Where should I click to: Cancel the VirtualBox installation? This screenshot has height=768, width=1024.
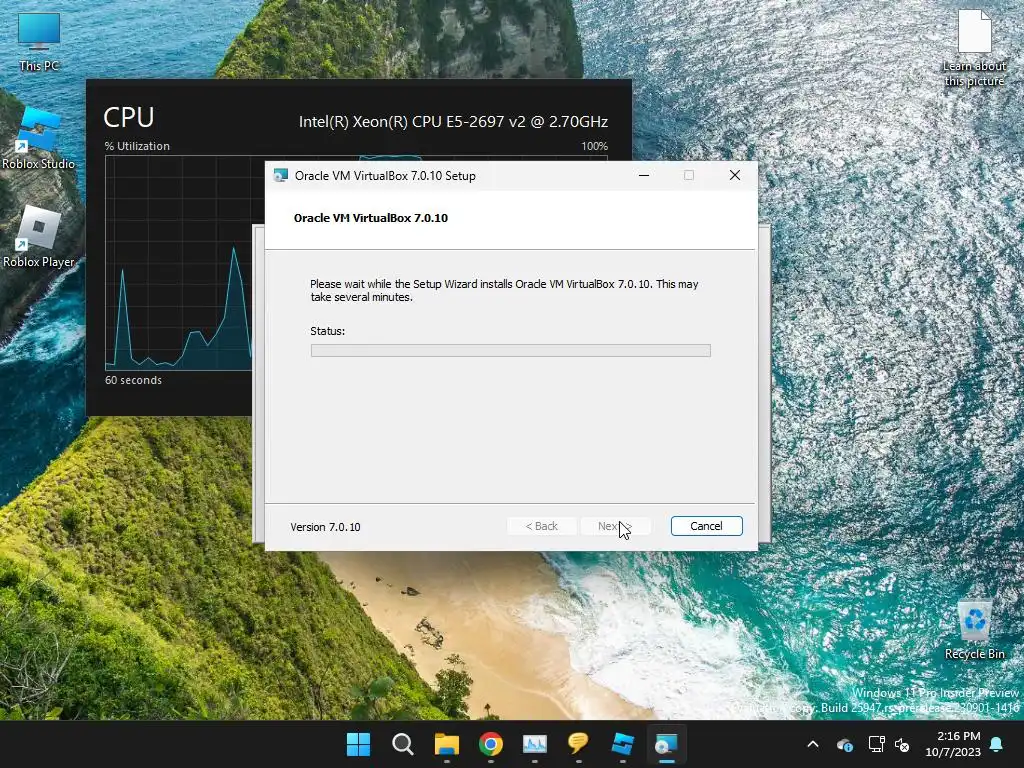[x=706, y=526]
